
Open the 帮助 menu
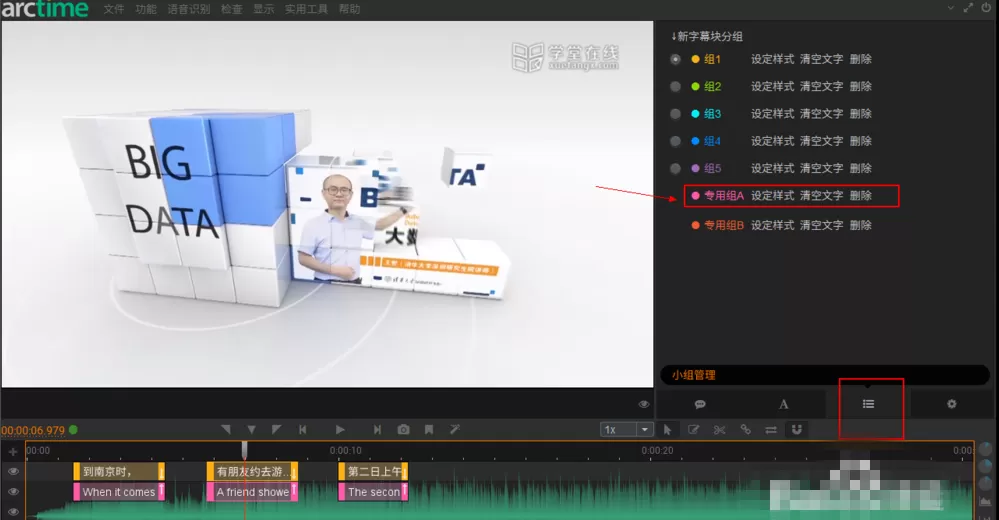coord(349,9)
